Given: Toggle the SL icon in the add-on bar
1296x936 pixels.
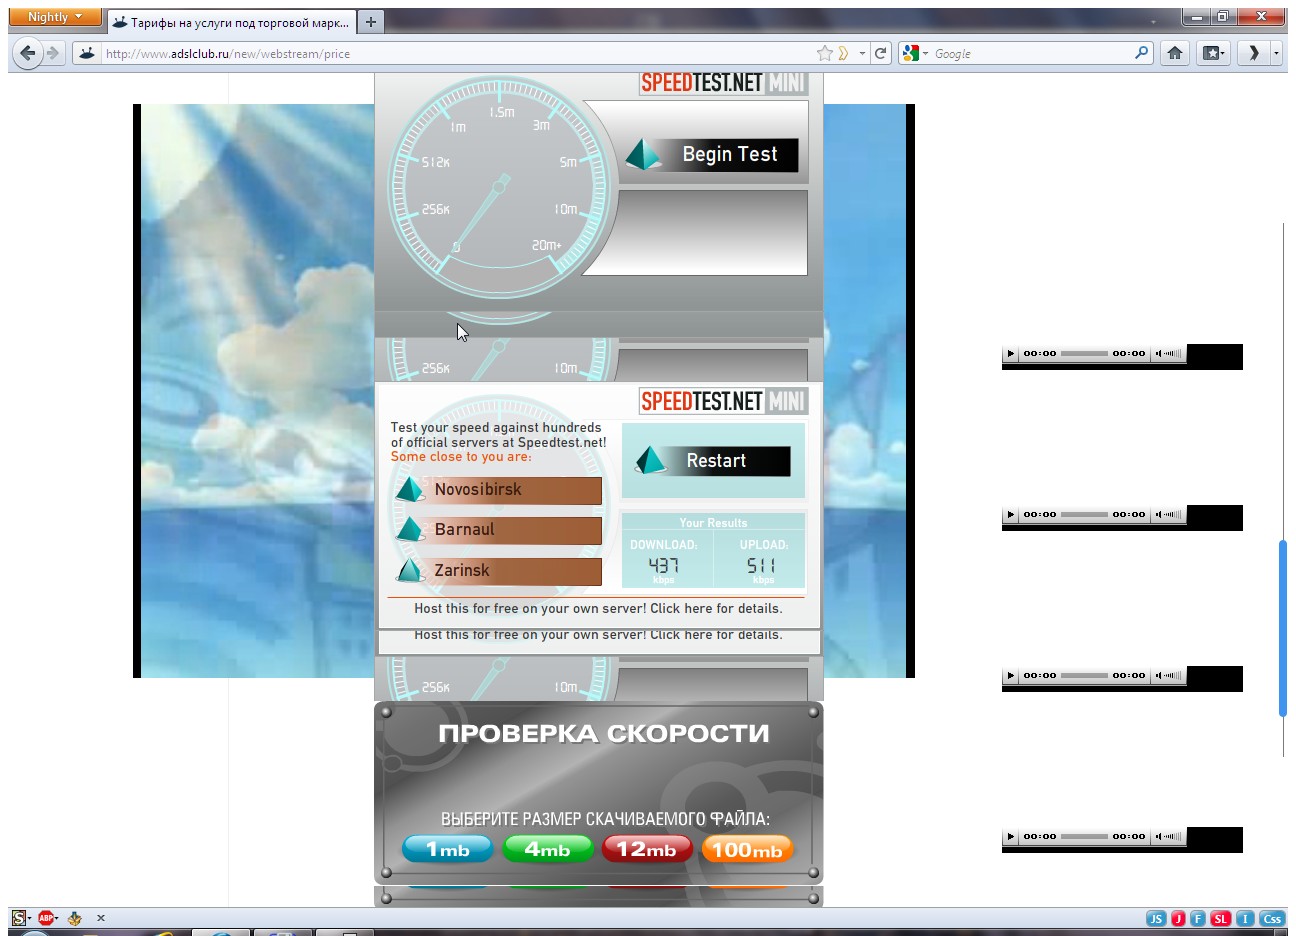Looking at the screenshot, I should point(1221,918).
